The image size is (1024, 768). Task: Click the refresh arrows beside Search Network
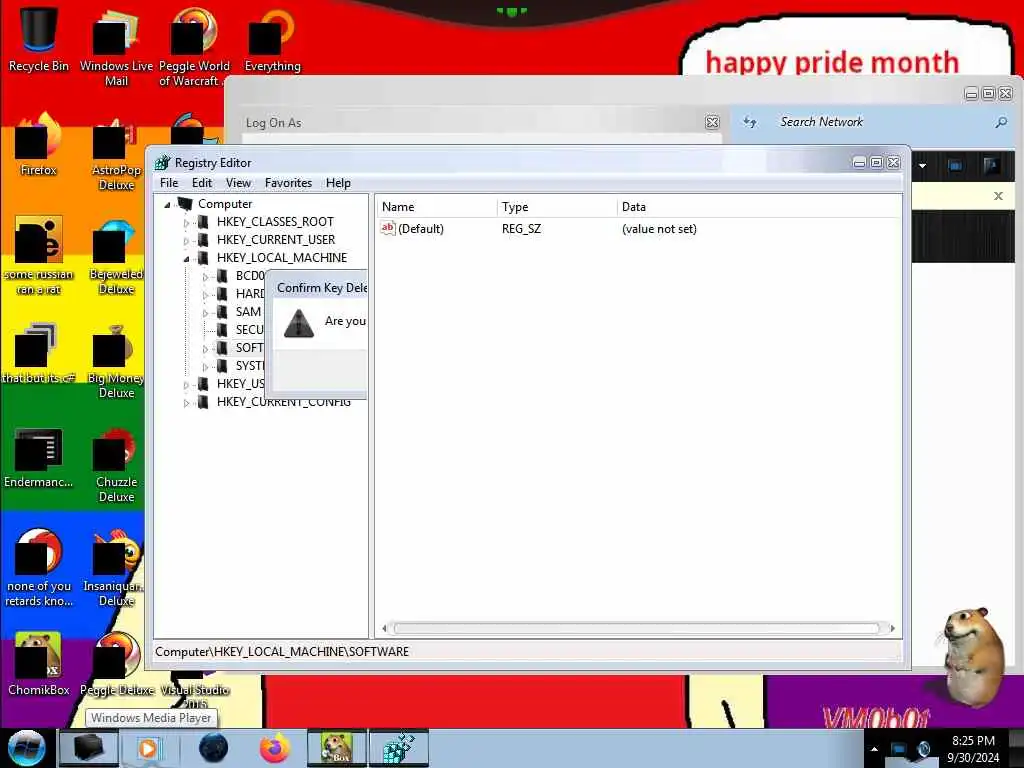tap(750, 122)
